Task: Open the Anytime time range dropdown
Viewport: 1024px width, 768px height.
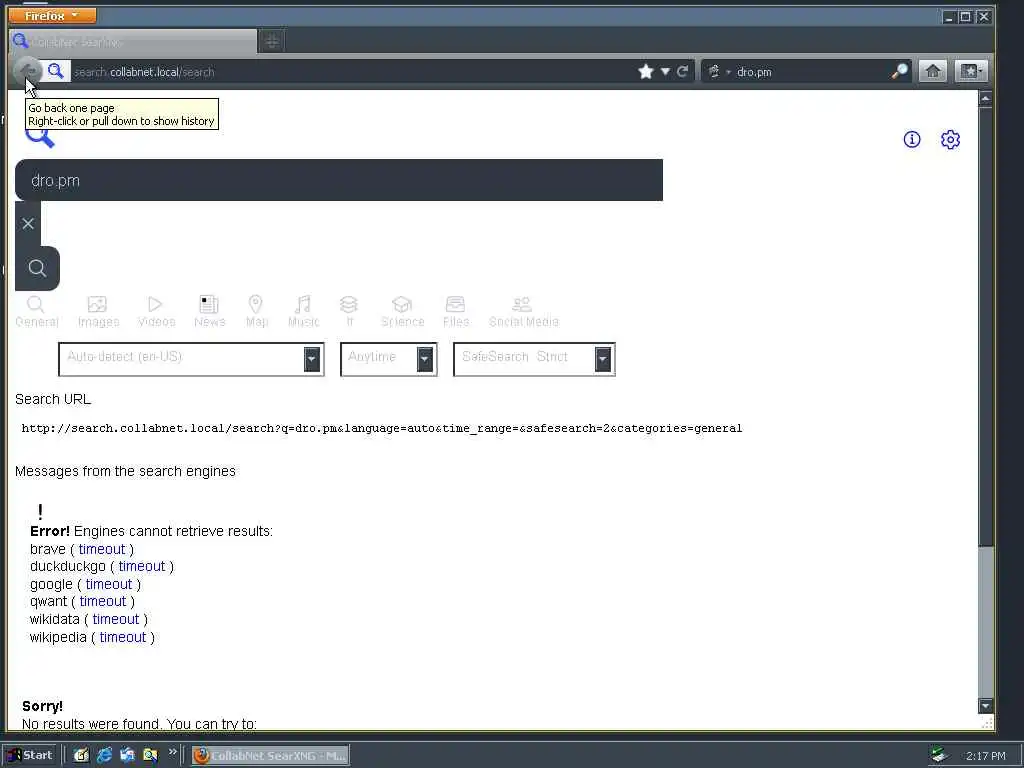Action: pyautogui.click(x=389, y=359)
